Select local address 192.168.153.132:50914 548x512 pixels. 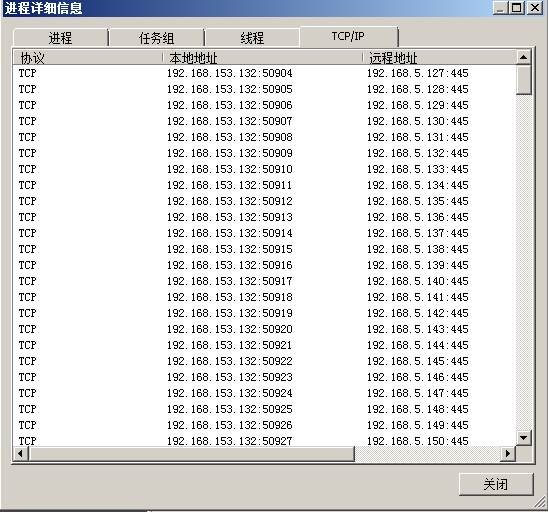(229, 233)
